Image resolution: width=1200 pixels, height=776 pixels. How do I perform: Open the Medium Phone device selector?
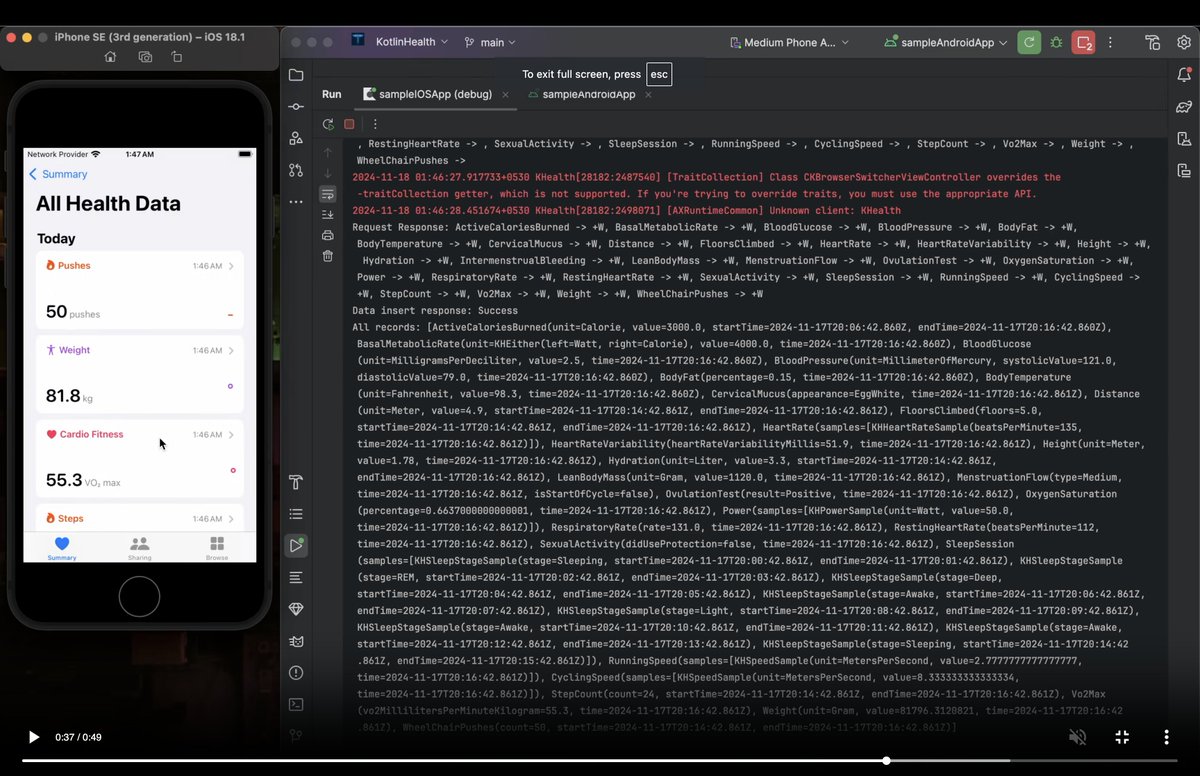click(790, 42)
